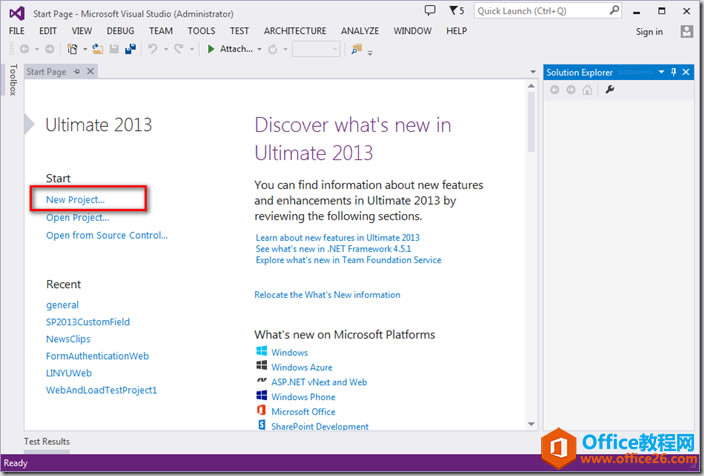Viewport: 704px width, 476px height.
Task: Click the Undo toolbar icon
Action: [x=153, y=49]
